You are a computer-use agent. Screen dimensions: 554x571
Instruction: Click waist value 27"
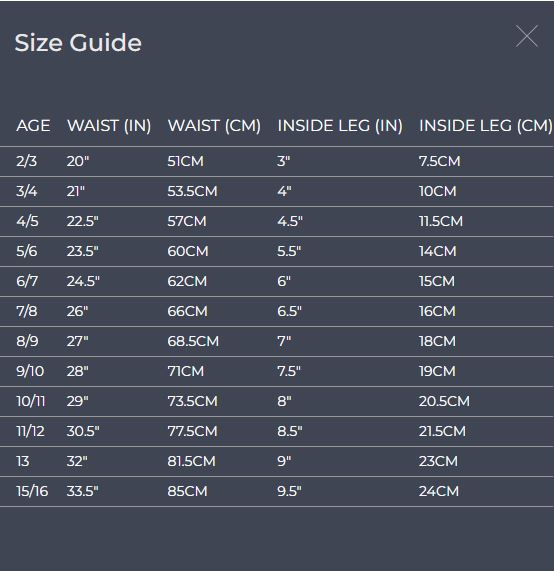pos(78,341)
